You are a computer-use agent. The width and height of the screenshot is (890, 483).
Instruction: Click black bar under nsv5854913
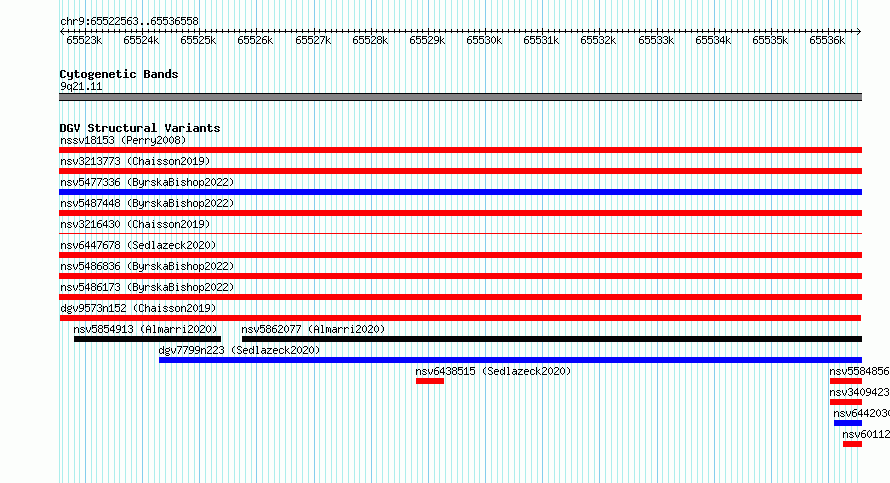[147, 339]
